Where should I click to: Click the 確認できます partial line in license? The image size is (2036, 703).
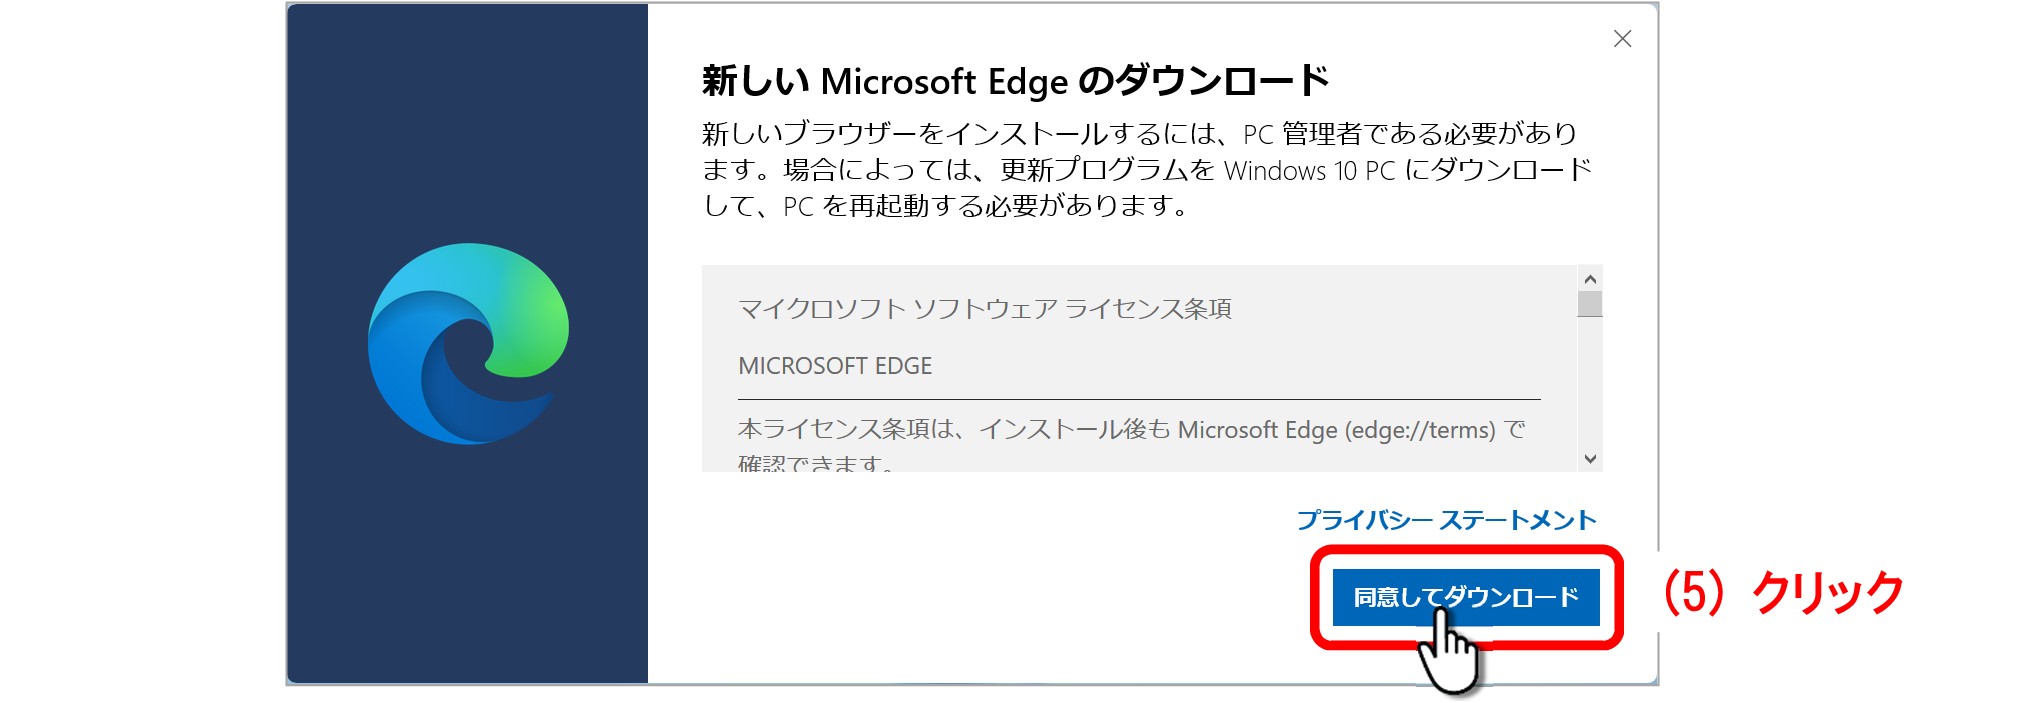[x=815, y=462]
